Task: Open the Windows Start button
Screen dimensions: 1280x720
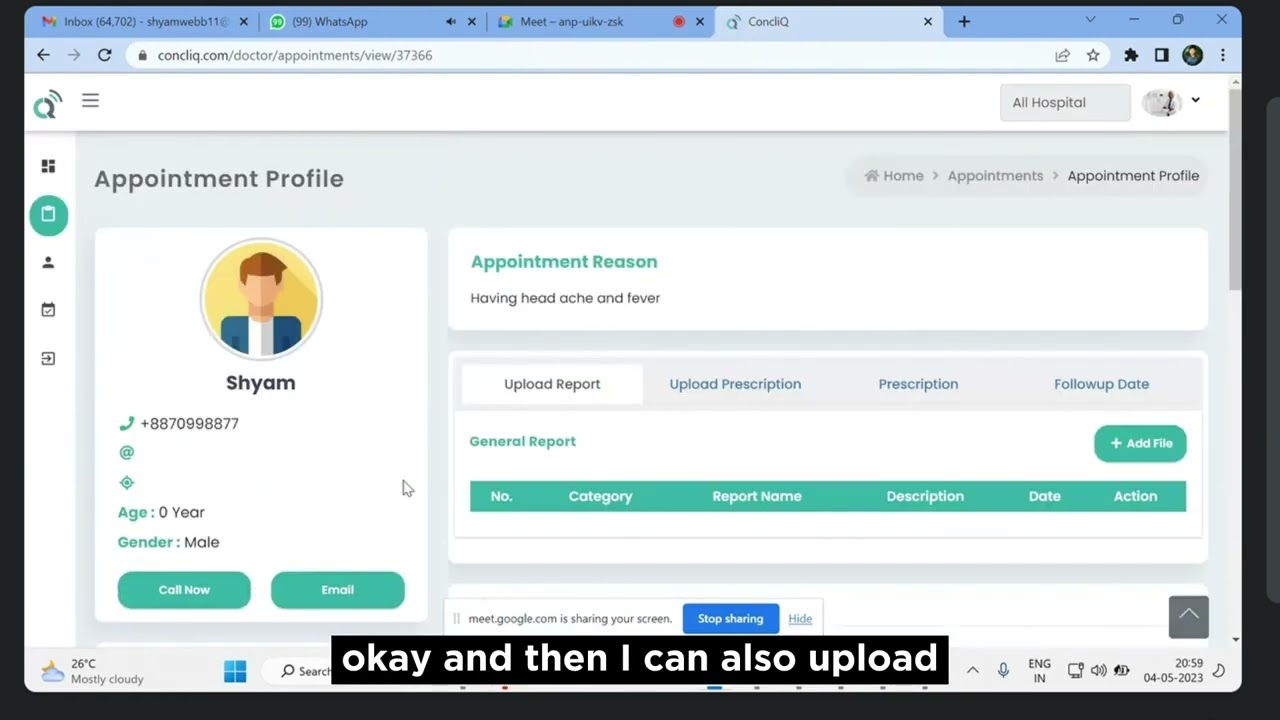Action: click(235, 671)
